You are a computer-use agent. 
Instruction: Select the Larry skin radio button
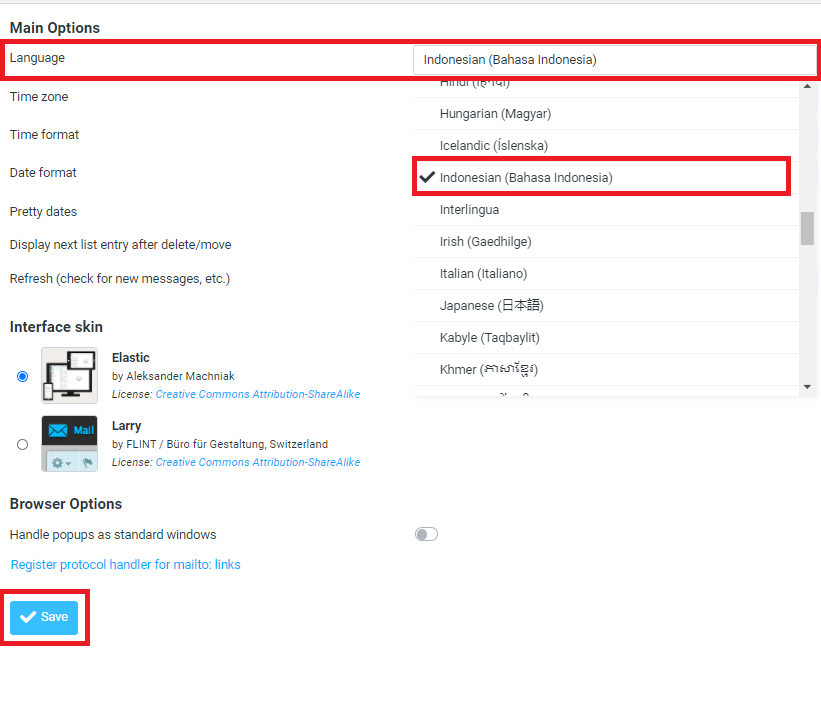click(x=23, y=444)
